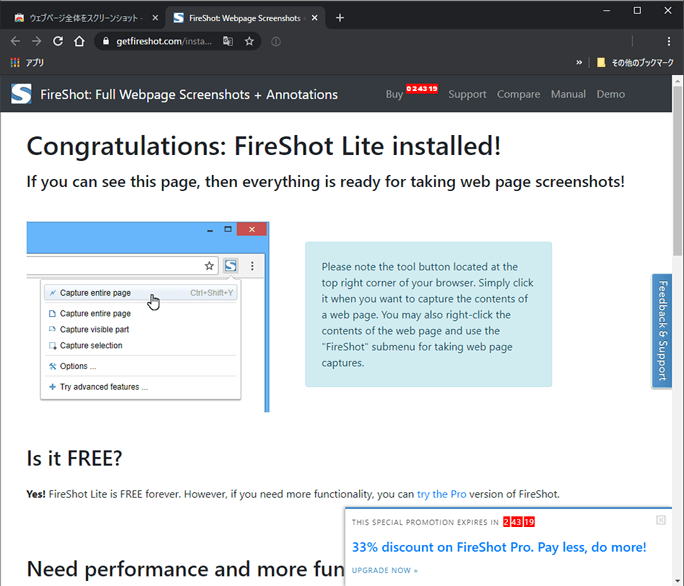
Task: Open the その他のブックマーク folder
Action: [635, 62]
